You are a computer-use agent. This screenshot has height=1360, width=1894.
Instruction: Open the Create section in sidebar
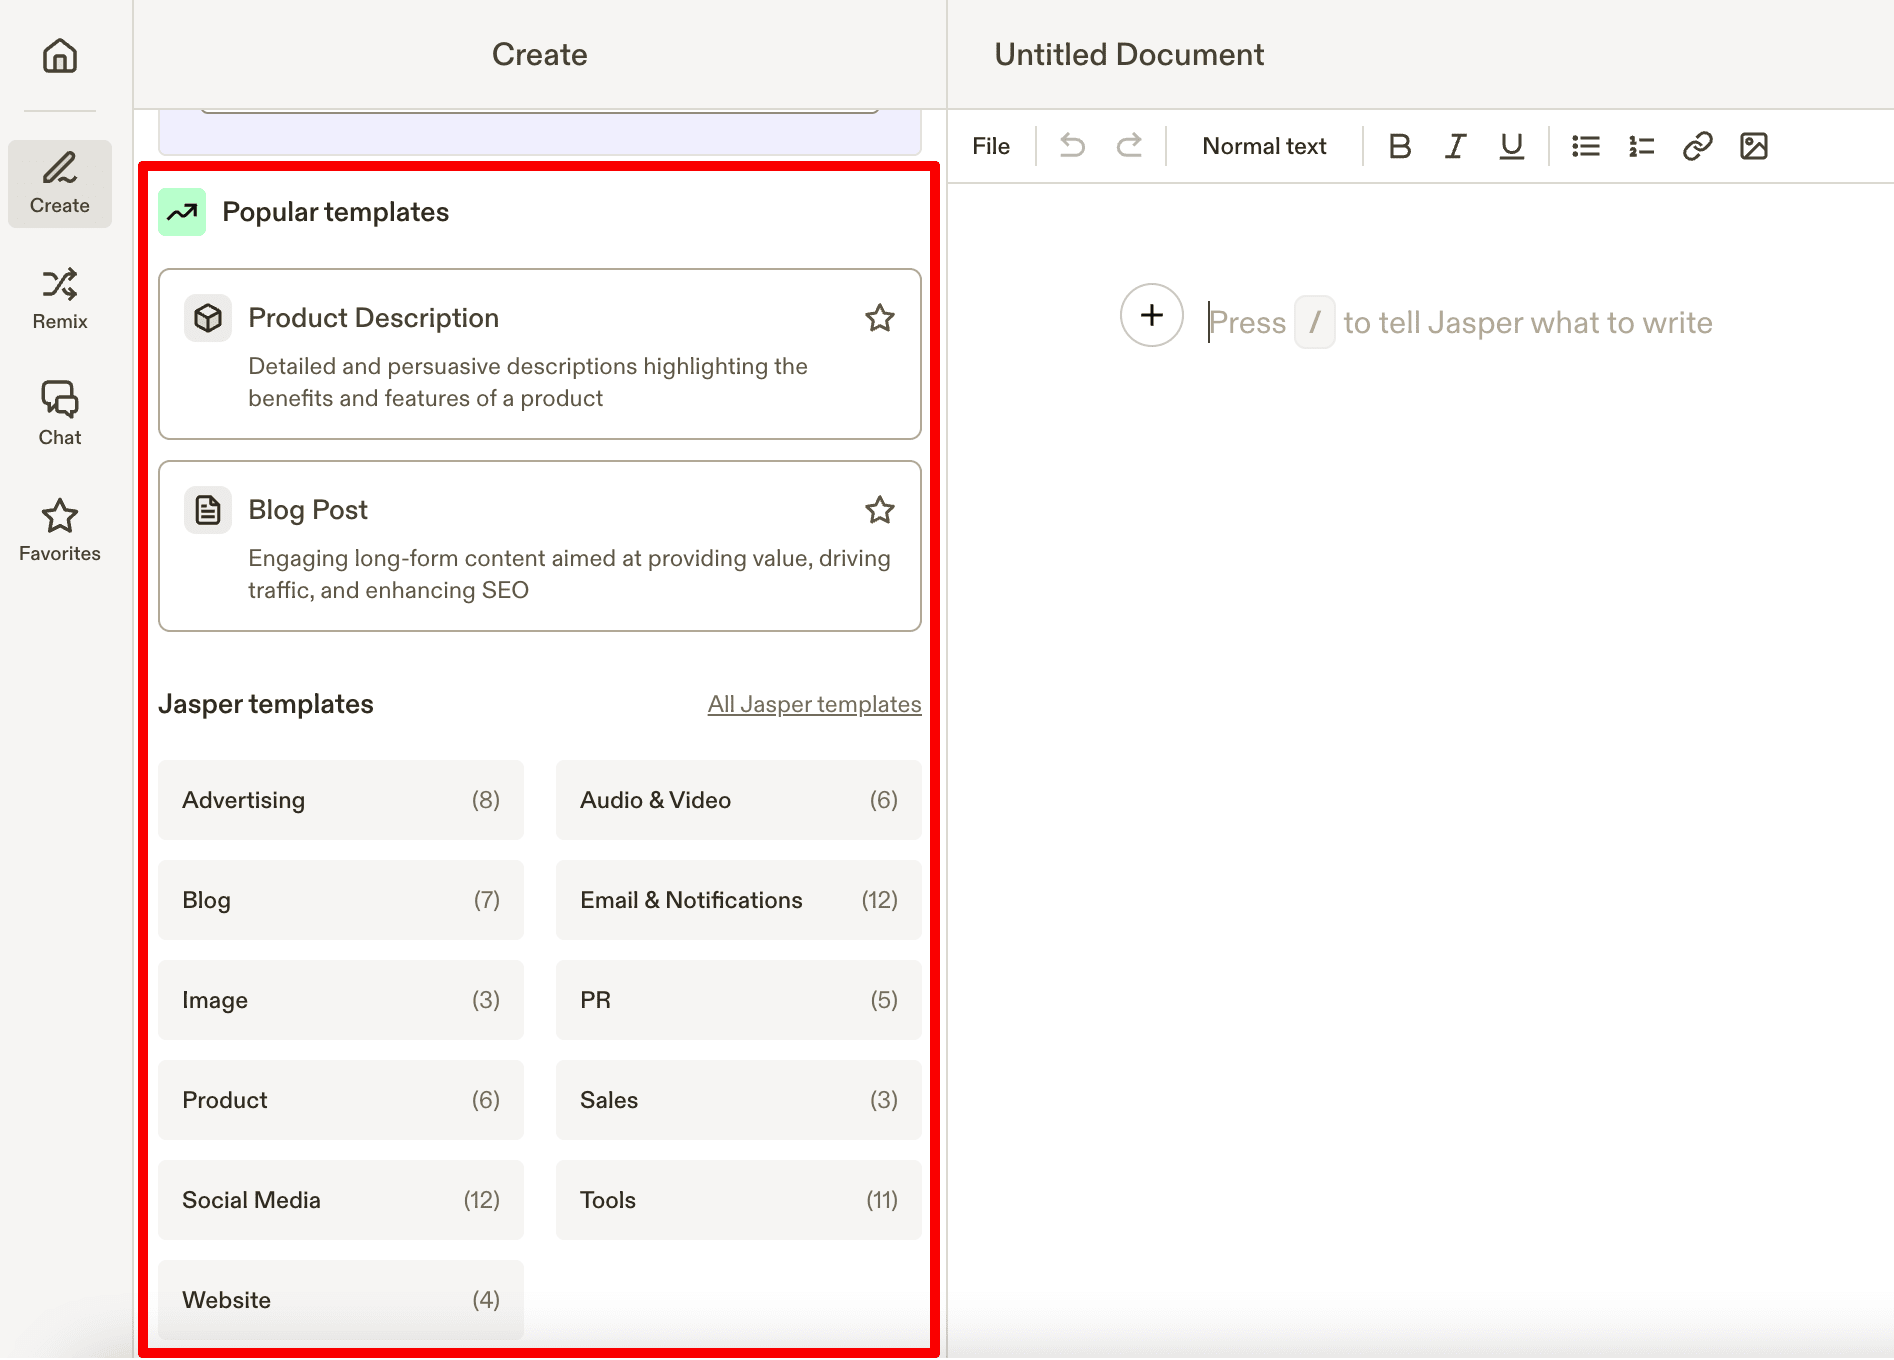pyautogui.click(x=60, y=184)
